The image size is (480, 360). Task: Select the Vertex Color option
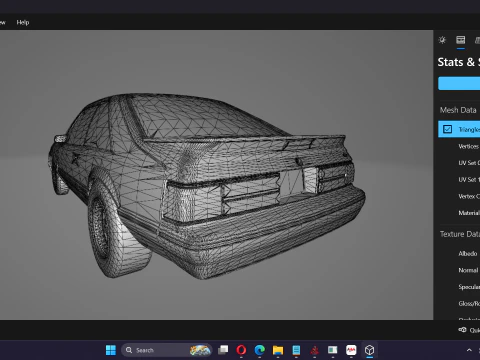pyautogui.click(x=469, y=196)
